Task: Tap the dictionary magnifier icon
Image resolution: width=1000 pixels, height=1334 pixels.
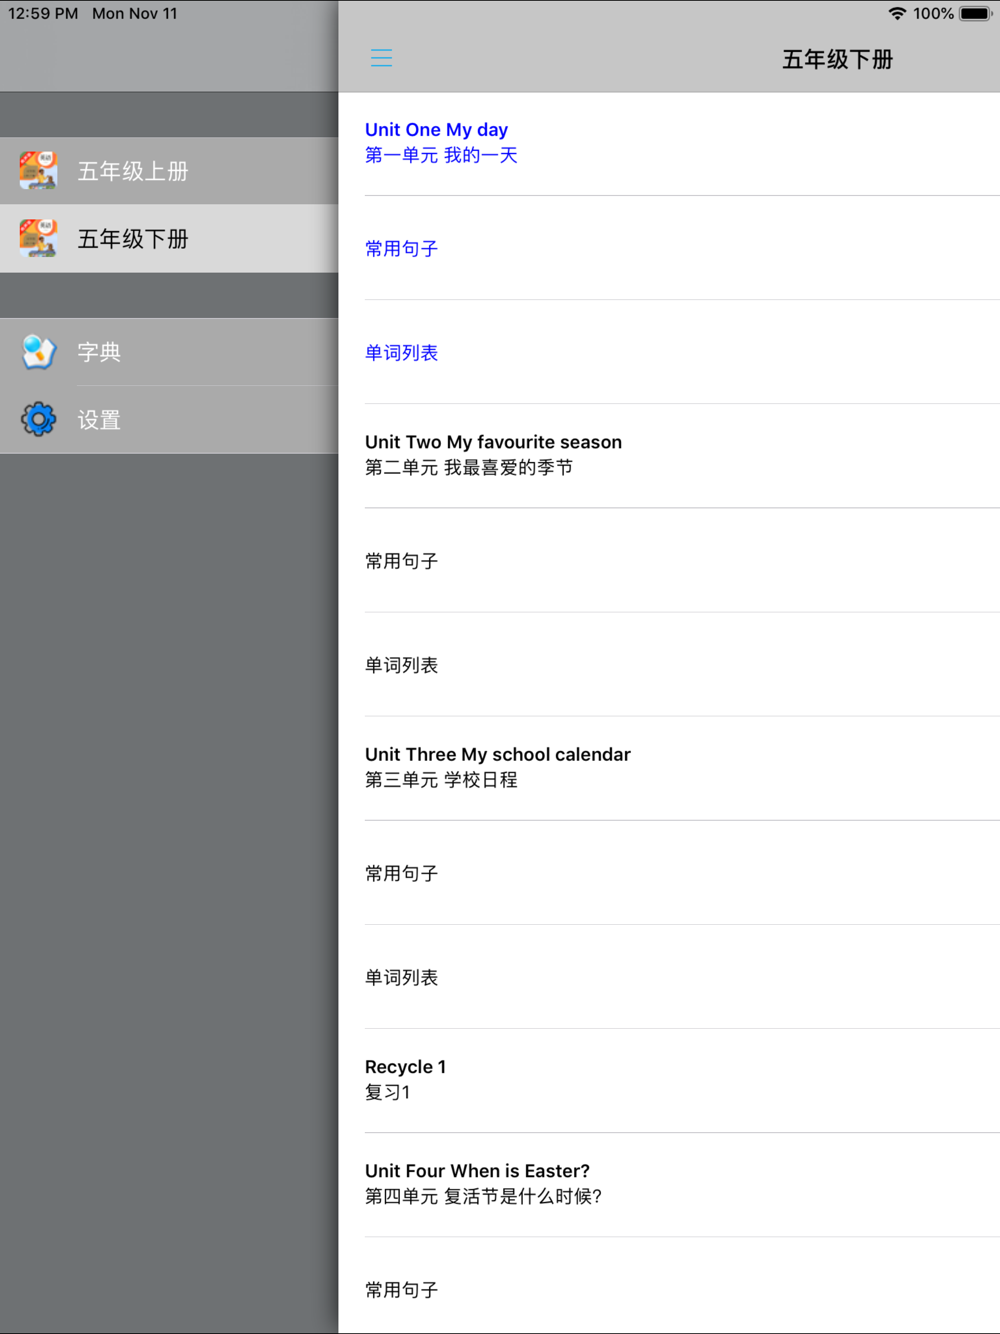Action: coord(39,352)
